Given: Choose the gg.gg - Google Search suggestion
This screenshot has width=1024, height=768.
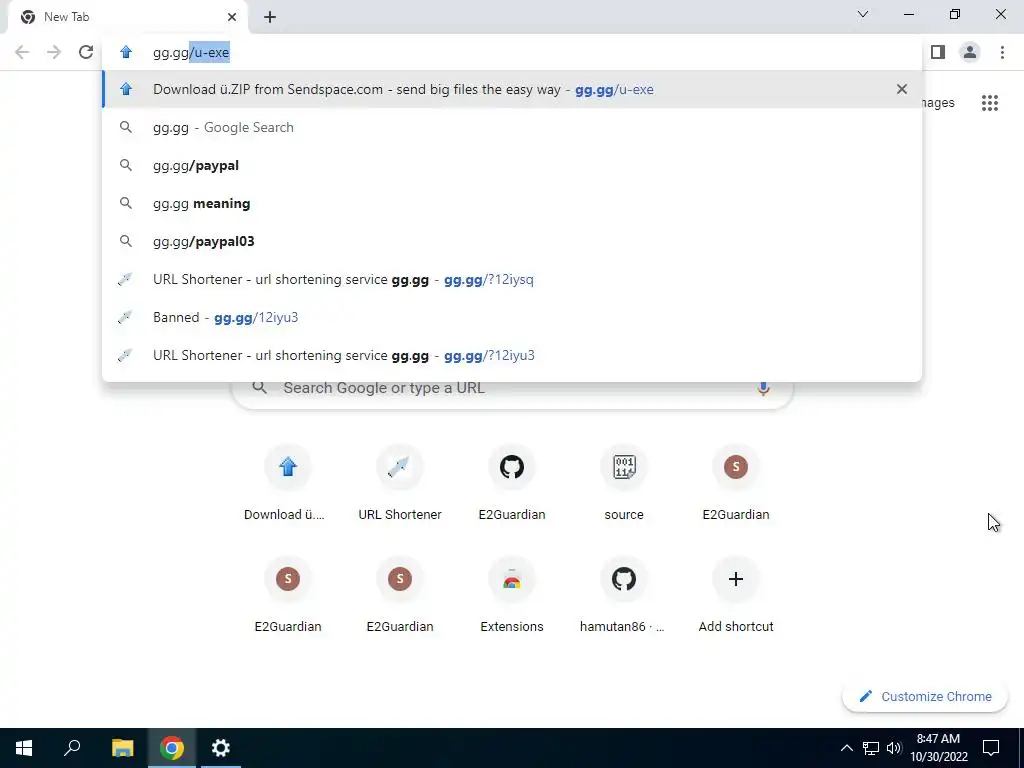Looking at the screenshot, I should (x=512, y=127).
